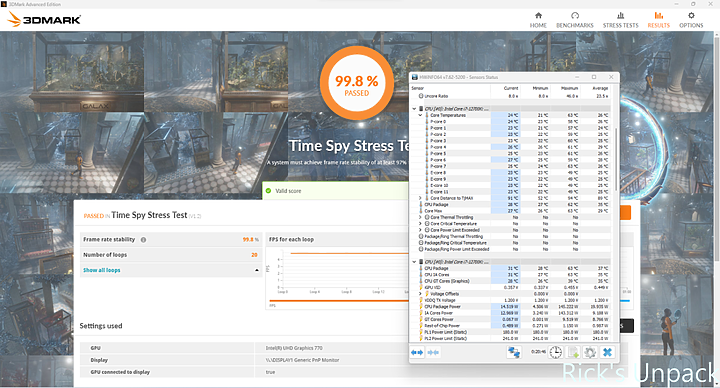Select the GT Cores Power row
Screen dimensions: 720x388
click(510, 319)
